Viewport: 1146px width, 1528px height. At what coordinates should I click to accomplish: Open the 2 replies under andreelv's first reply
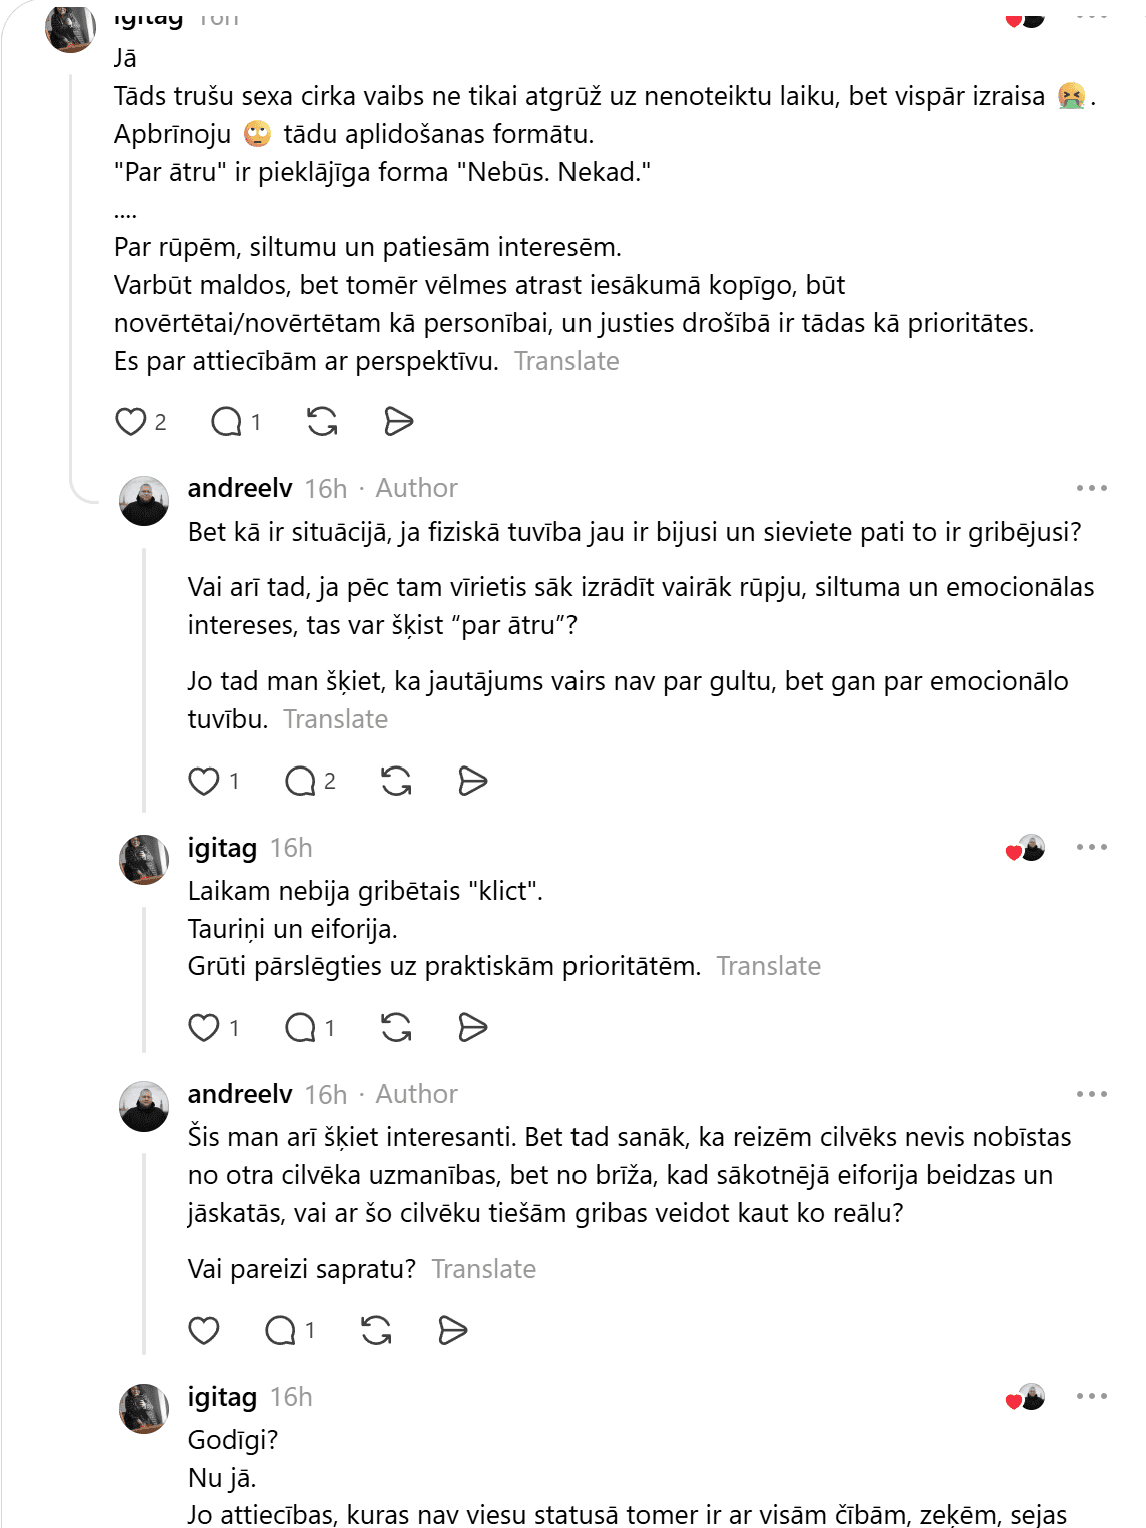tap(300, 781)
